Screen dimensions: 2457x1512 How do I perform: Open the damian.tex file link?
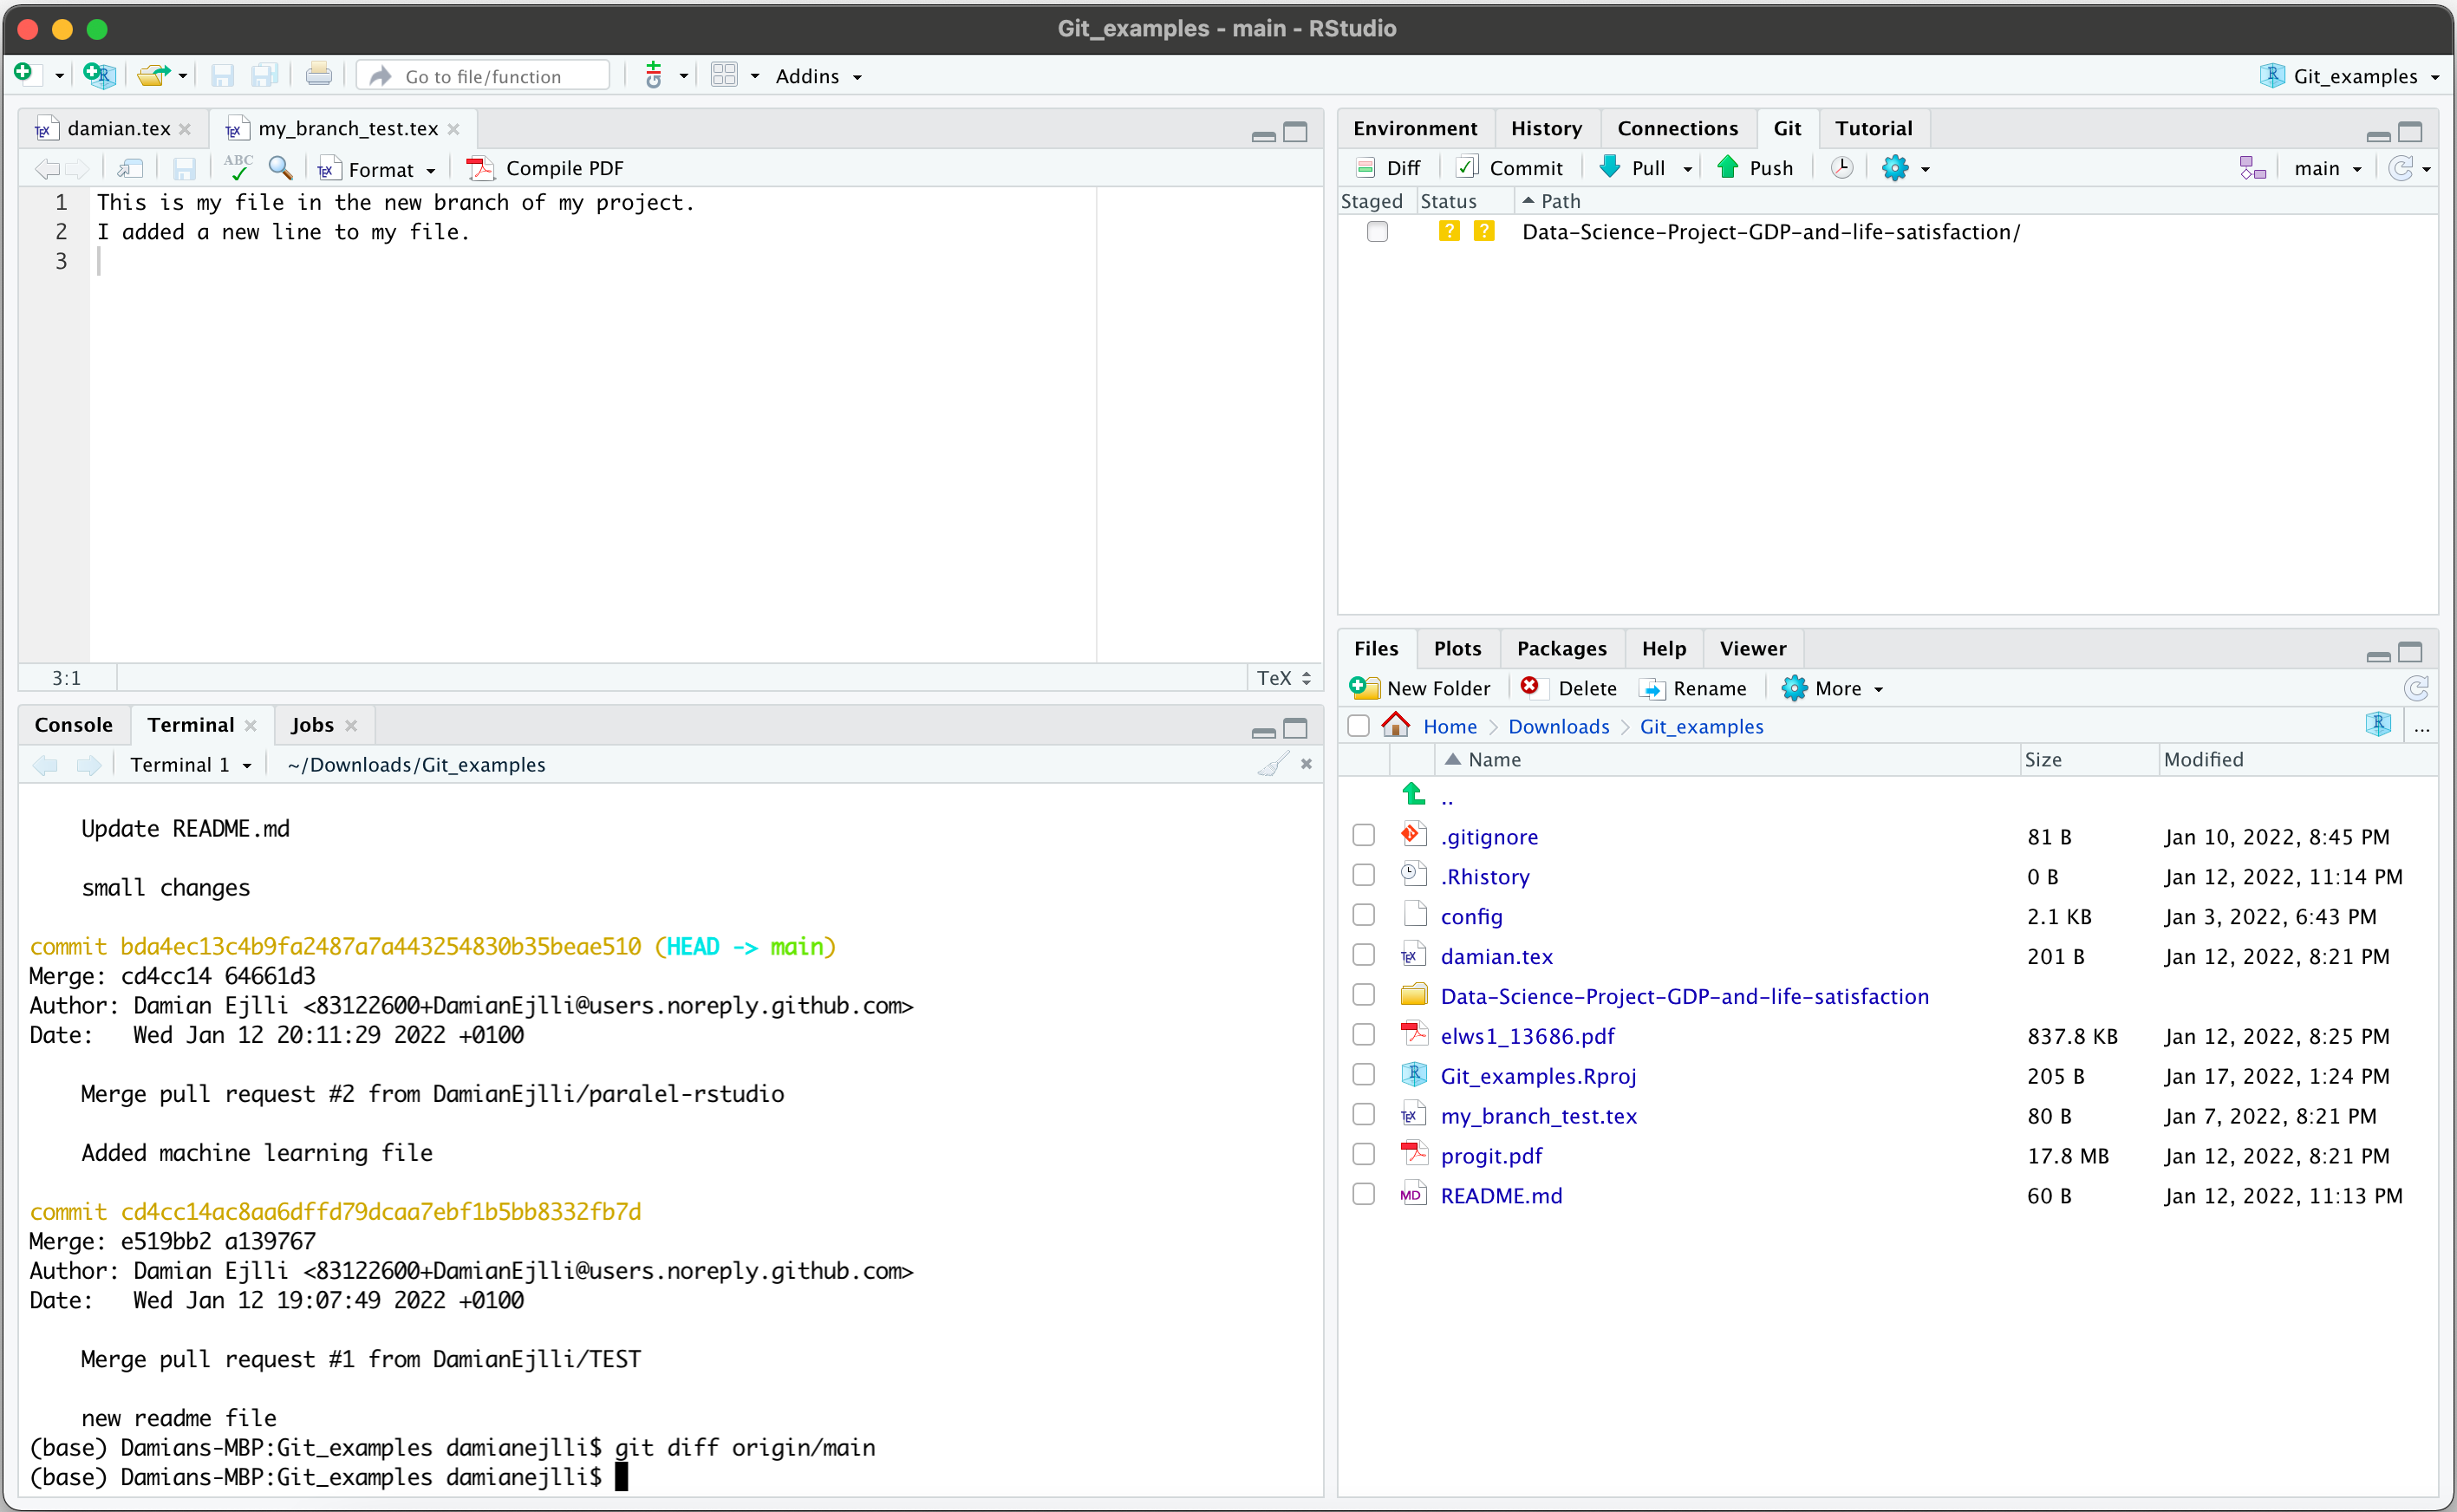pyautogui.click(x=1496, y=957)
